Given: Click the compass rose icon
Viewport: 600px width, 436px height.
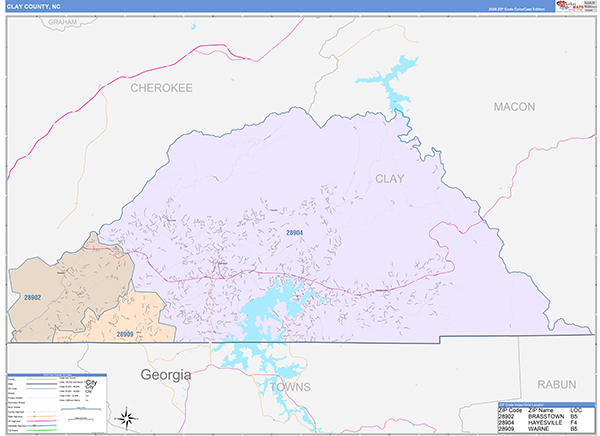Looking at the screenshot, I should [127, 418].
